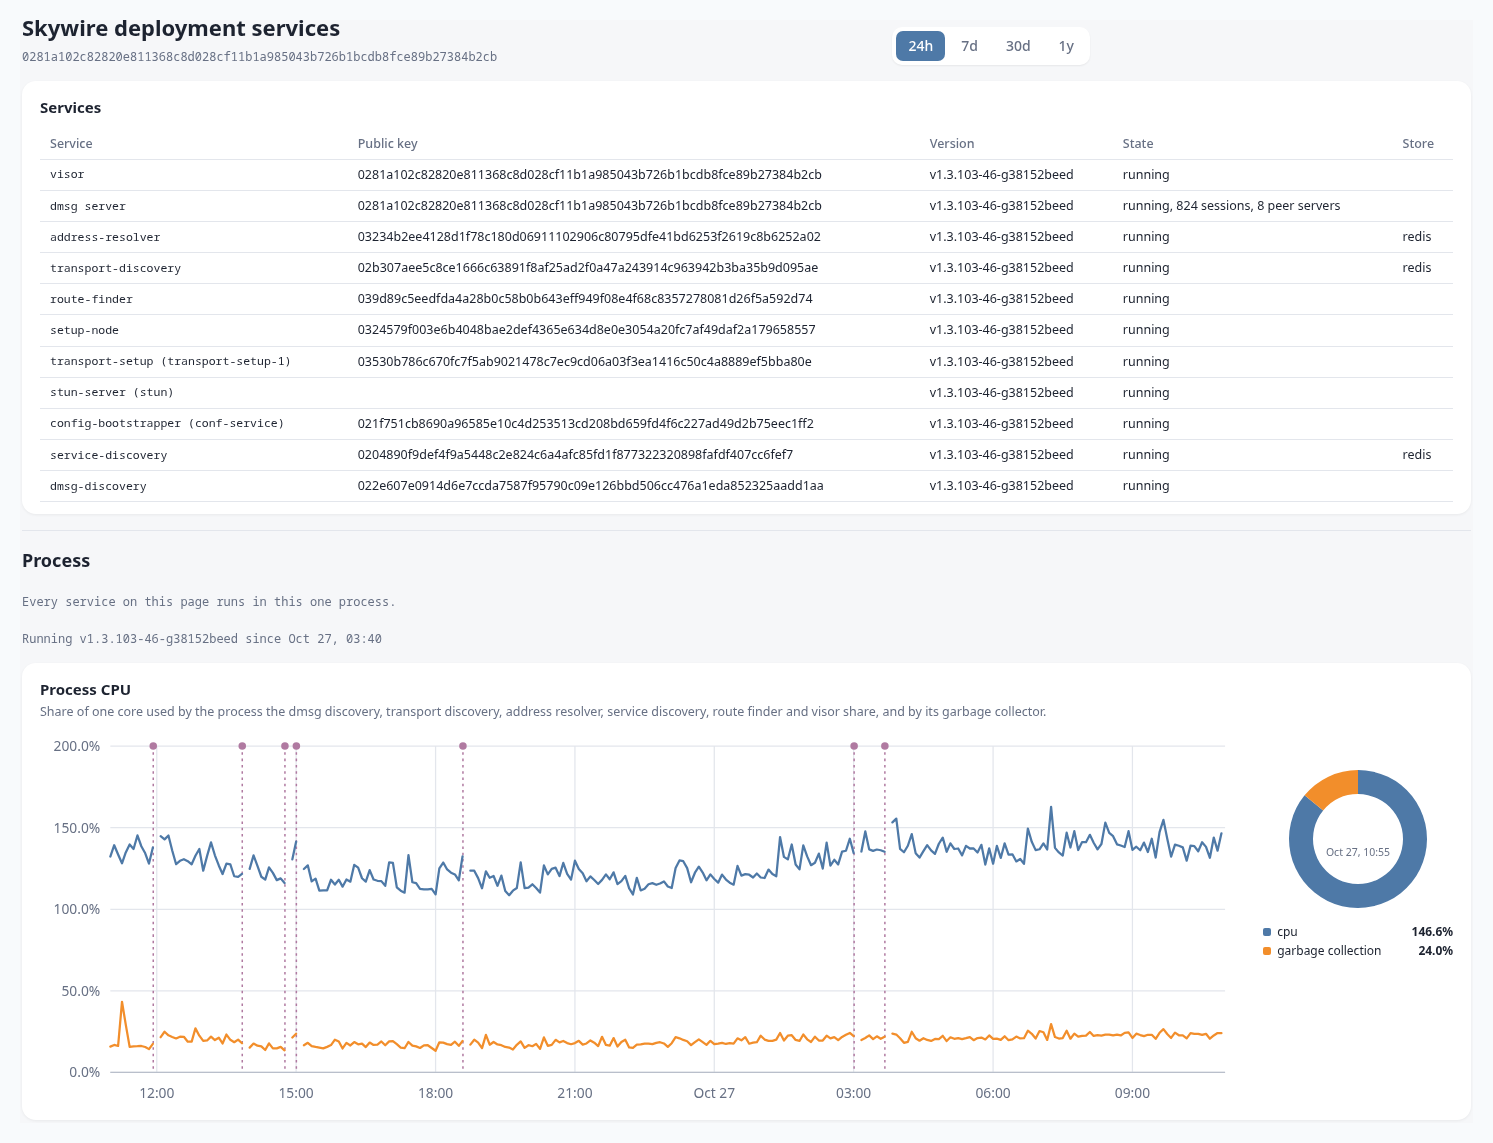Viewport: 1493px width, 1143px height.
Task: Select the stun-server (stun) service name
Action: pos(112,393)
